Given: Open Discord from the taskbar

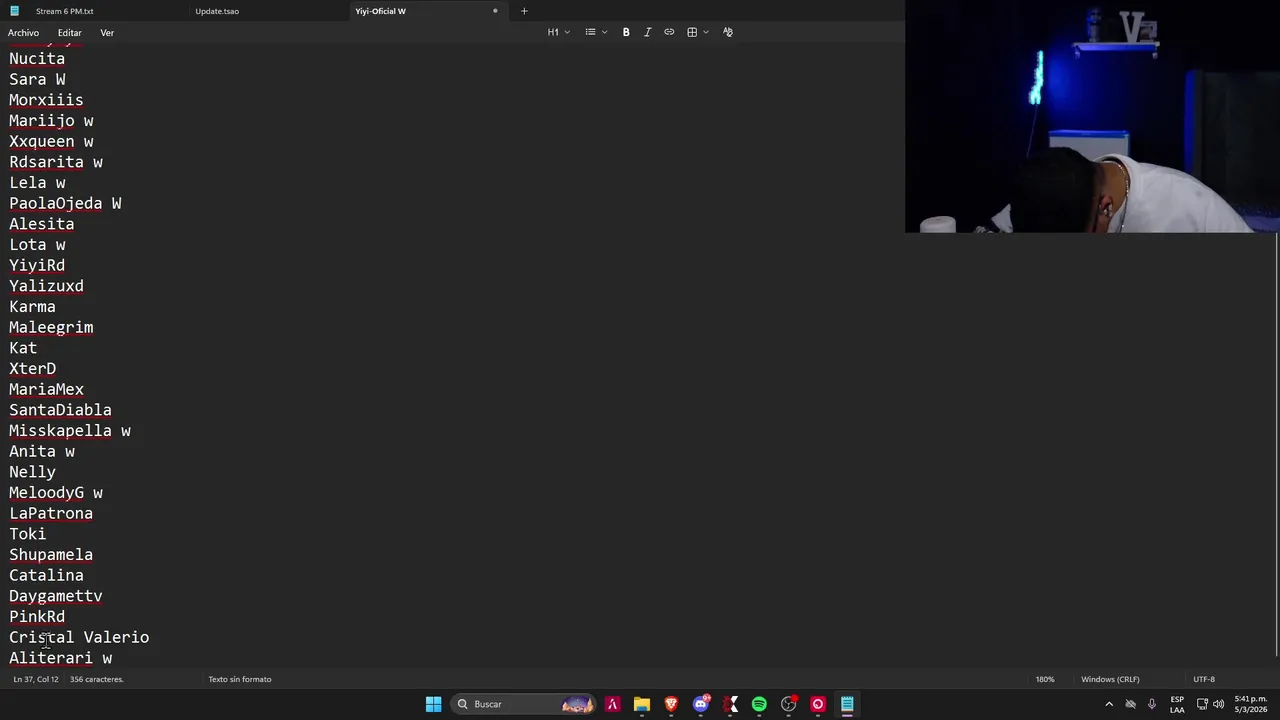Looking at the screenshot, I should (701, 704).
